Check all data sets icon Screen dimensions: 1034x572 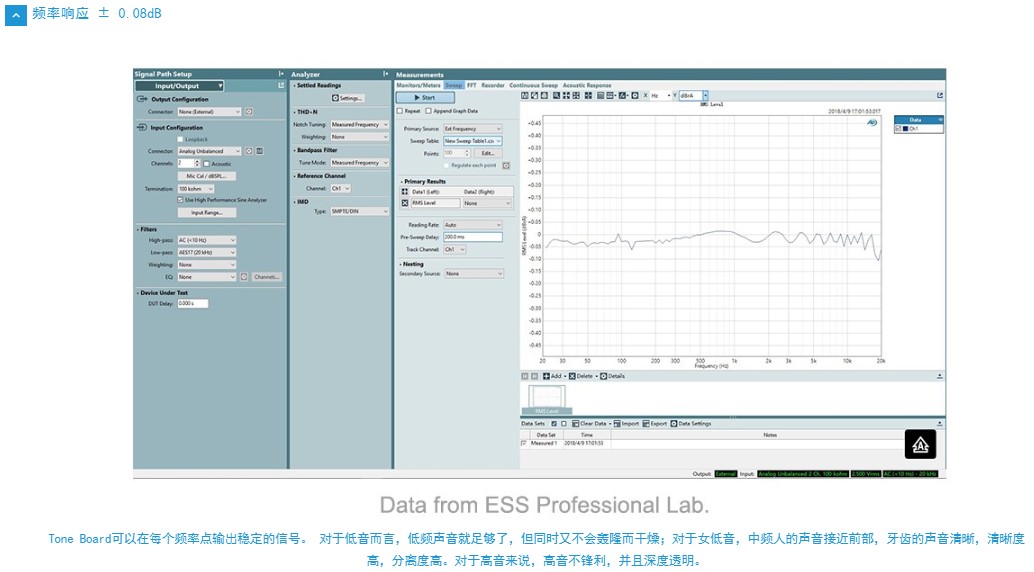tap(554, 424)
